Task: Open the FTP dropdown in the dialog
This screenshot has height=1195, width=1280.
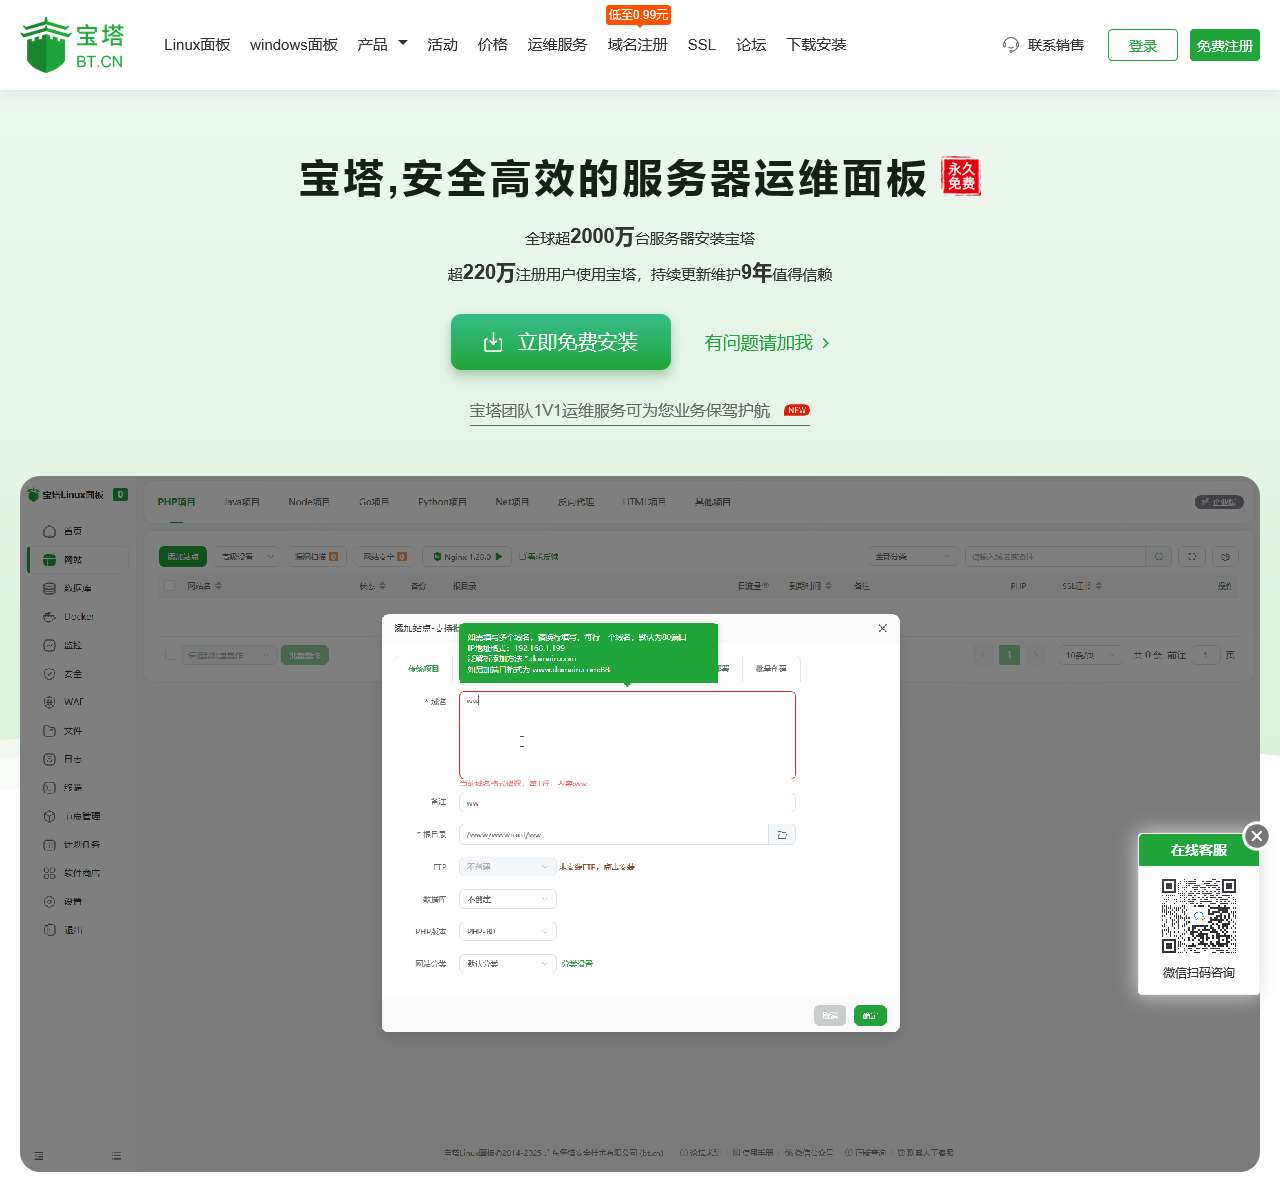Action: click(x=507, y=867)
